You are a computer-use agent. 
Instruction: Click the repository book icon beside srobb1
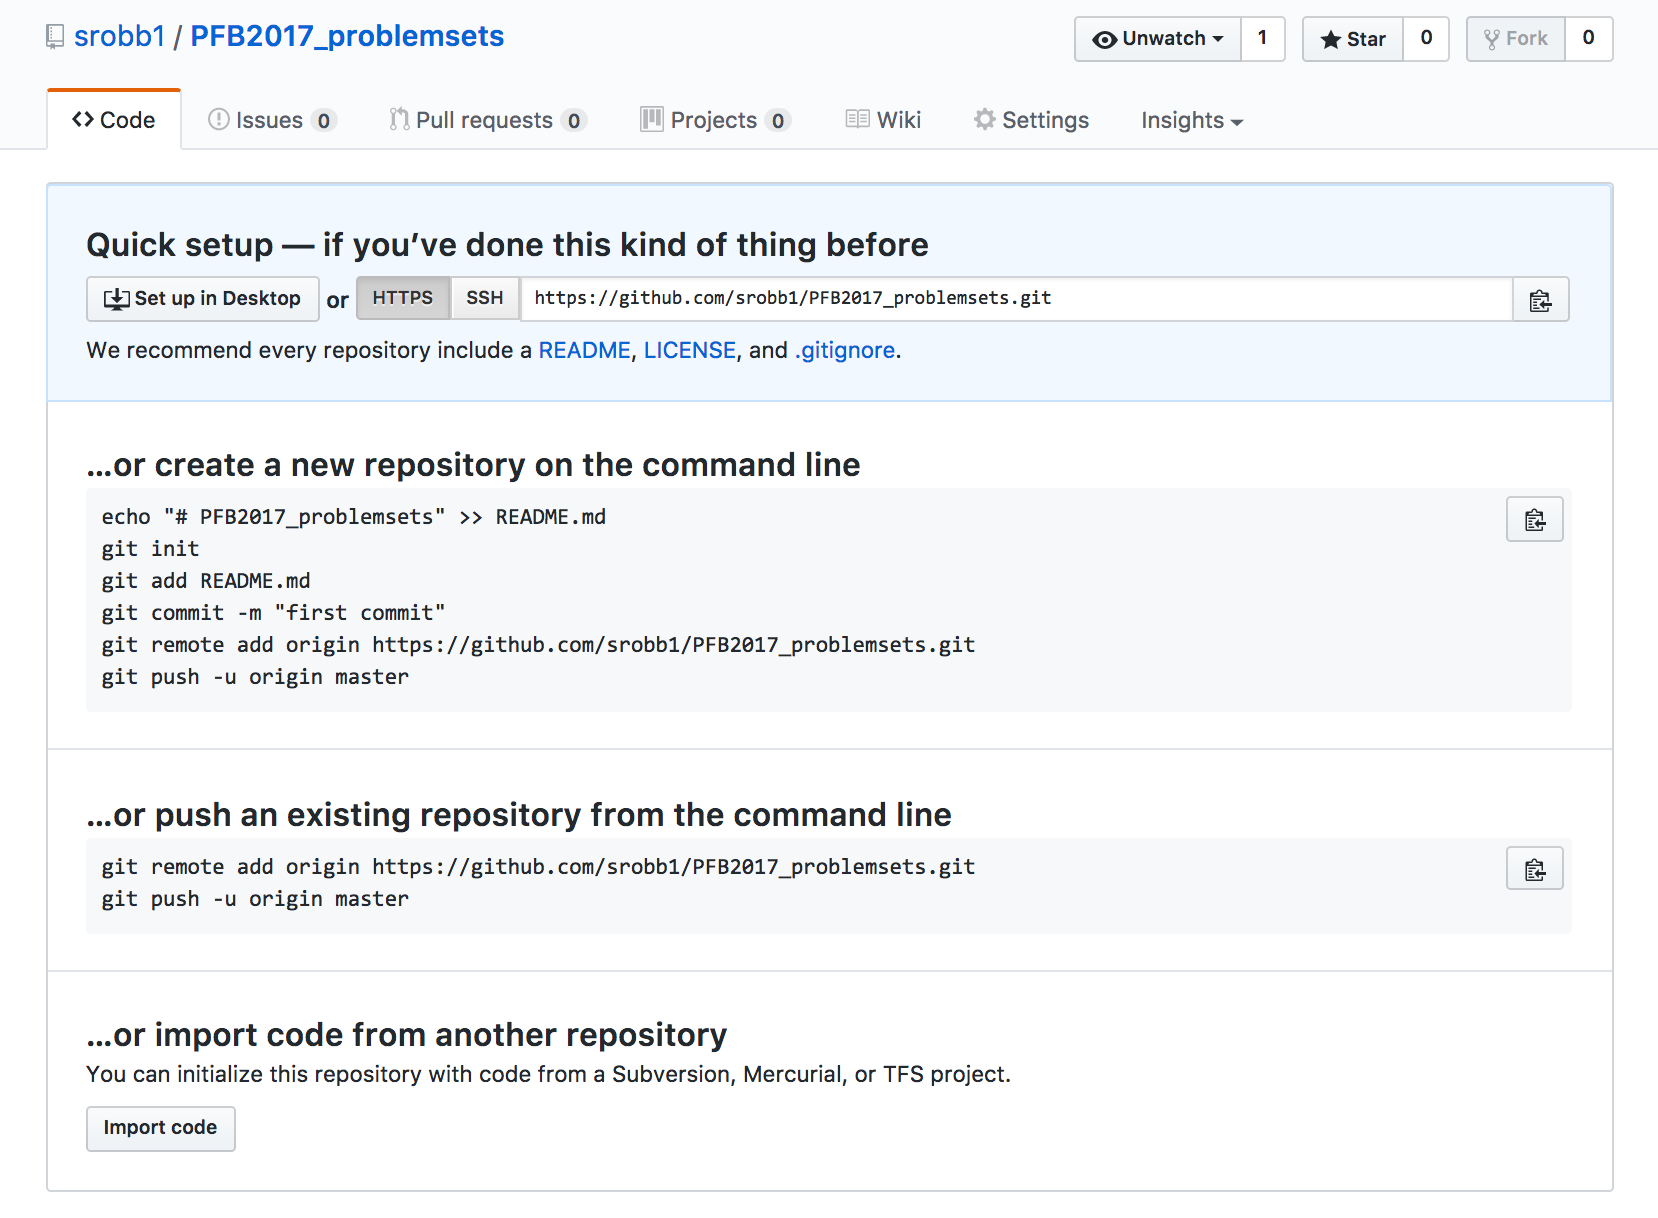pos(55,37)
